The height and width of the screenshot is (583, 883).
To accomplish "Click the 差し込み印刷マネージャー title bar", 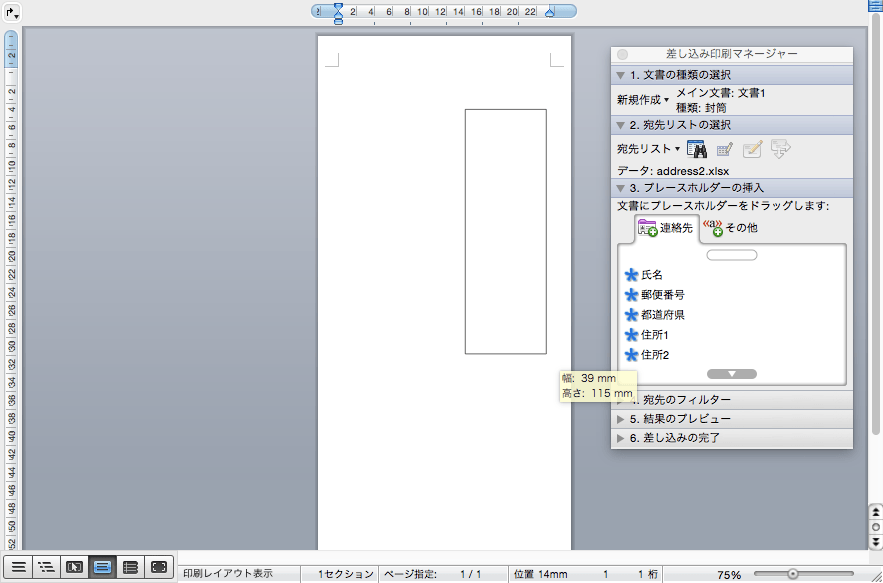I will (732, 54).
